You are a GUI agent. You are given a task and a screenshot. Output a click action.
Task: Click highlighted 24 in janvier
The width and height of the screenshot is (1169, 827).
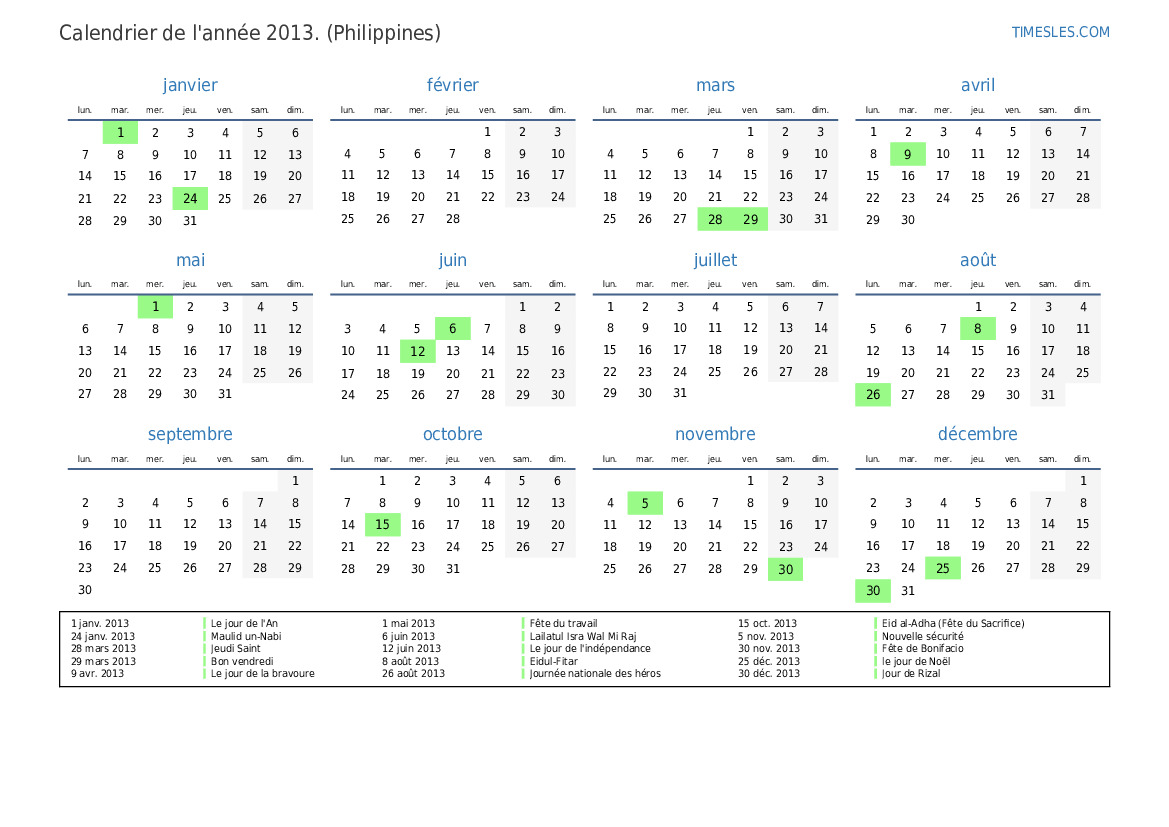click(190, 198)
